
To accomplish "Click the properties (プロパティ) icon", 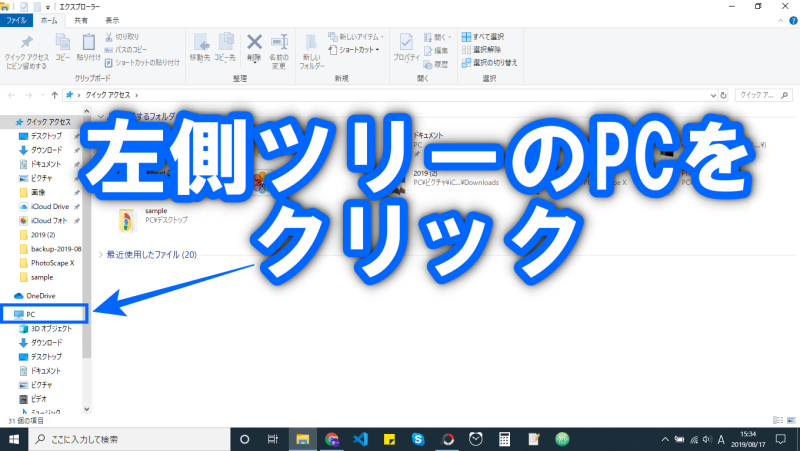I will 406,48.
